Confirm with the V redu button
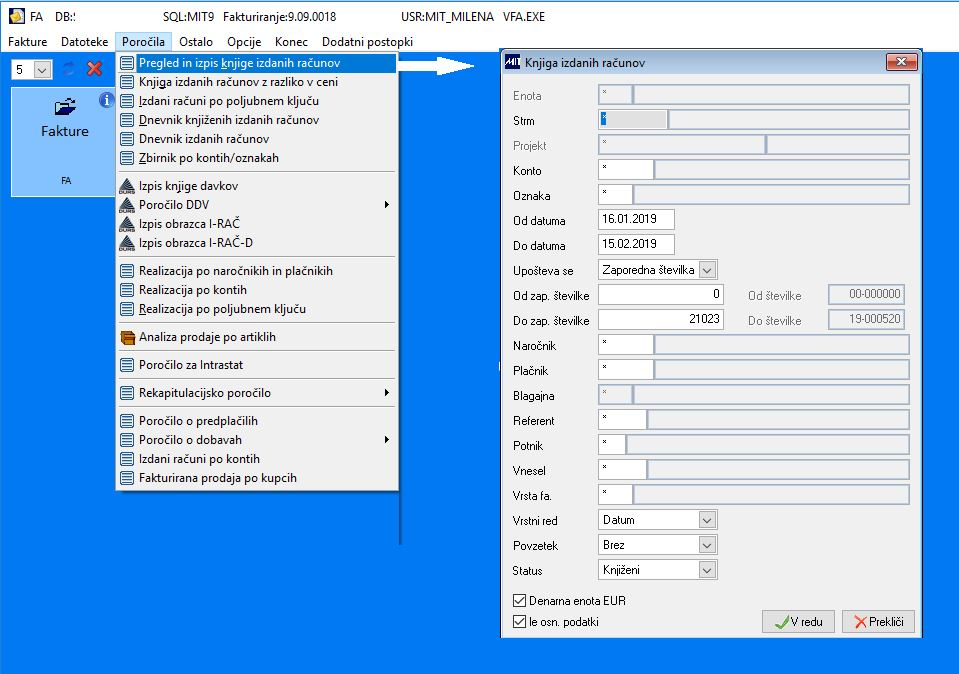Viewport: 959px width, 674px height. point(799,621)
